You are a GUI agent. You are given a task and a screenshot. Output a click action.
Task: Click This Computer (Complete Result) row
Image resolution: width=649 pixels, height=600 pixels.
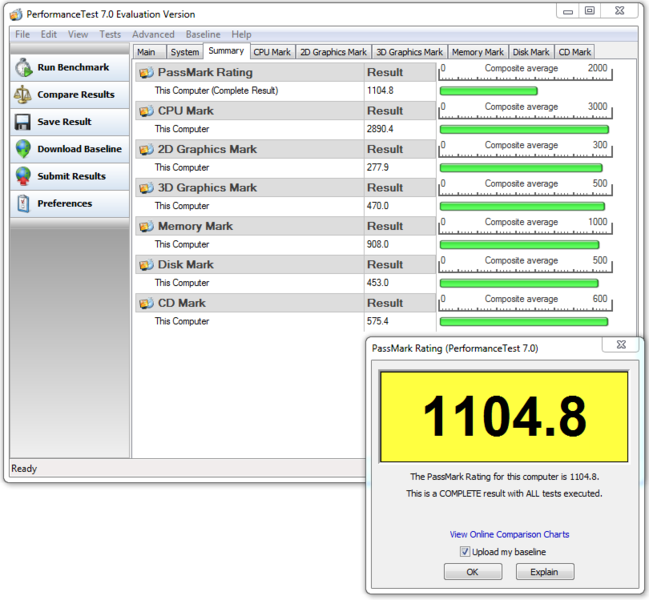click(x=285, y=91)
